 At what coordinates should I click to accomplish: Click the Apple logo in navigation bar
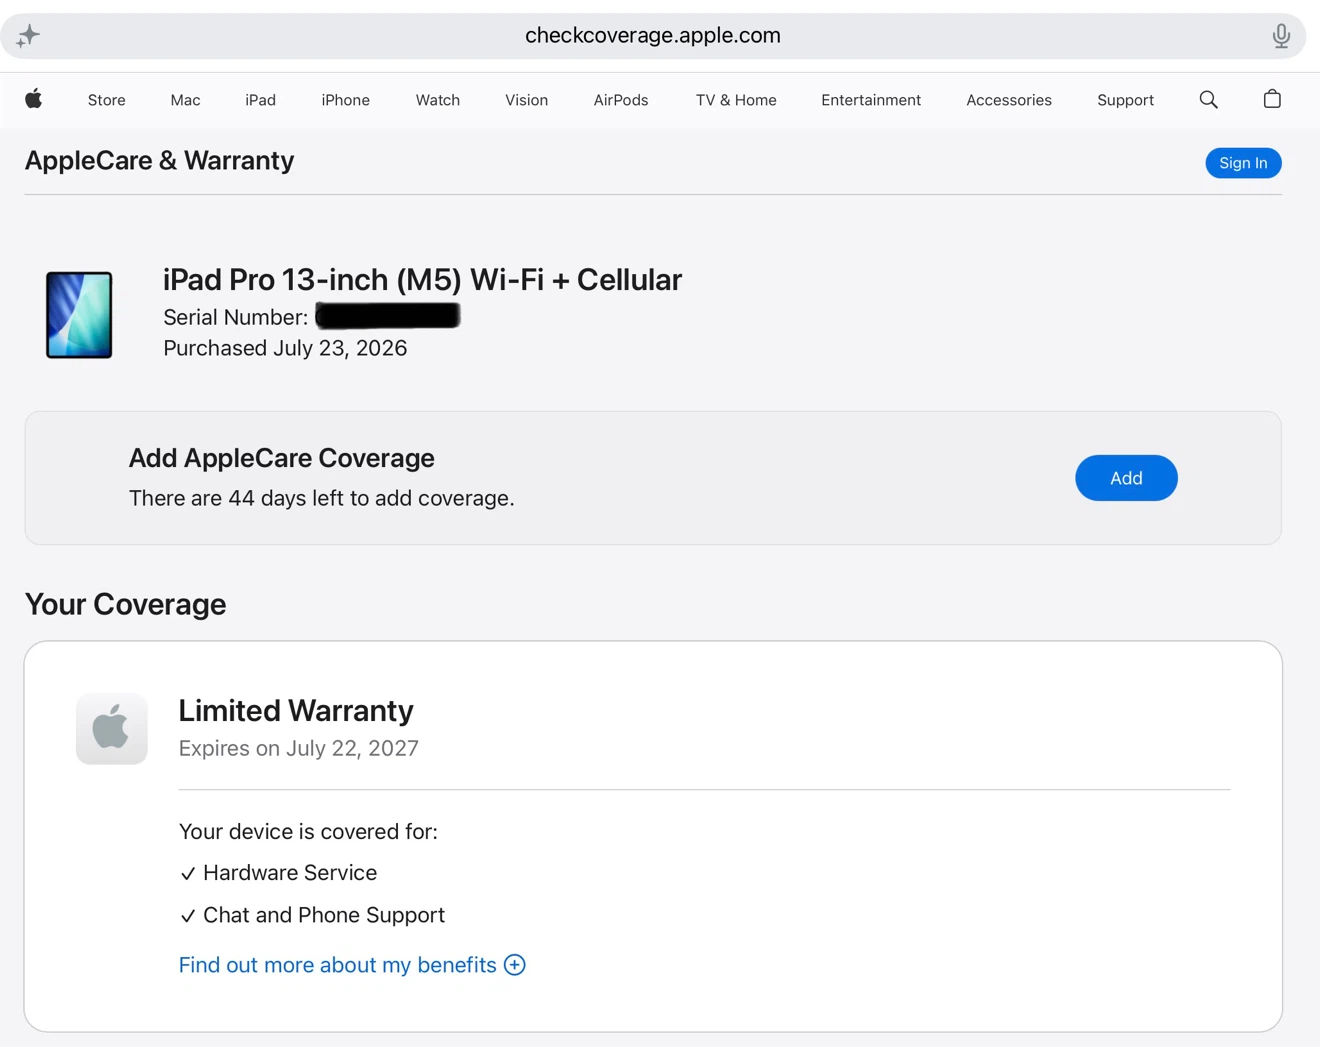pyautogui.click(x=34, y=98)
